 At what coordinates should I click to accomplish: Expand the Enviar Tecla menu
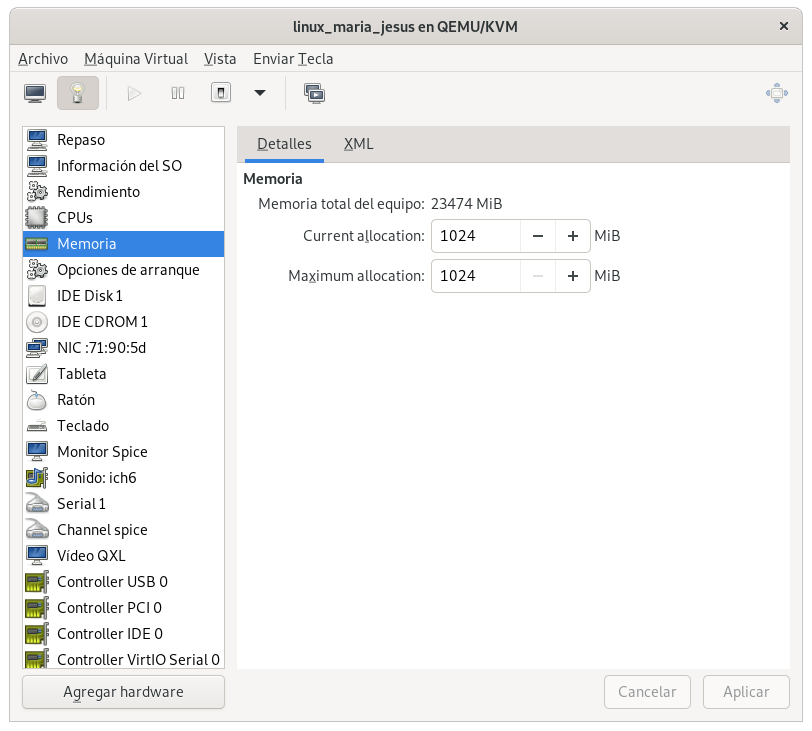point(293,59)
